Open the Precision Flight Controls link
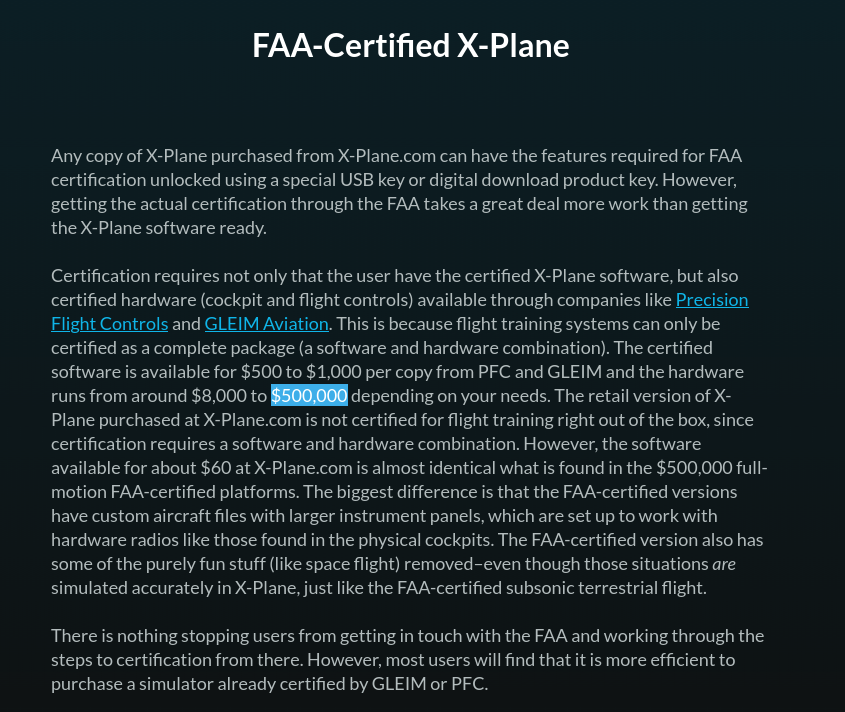Screen dimensions: 845x712 (x=711, y=300)
